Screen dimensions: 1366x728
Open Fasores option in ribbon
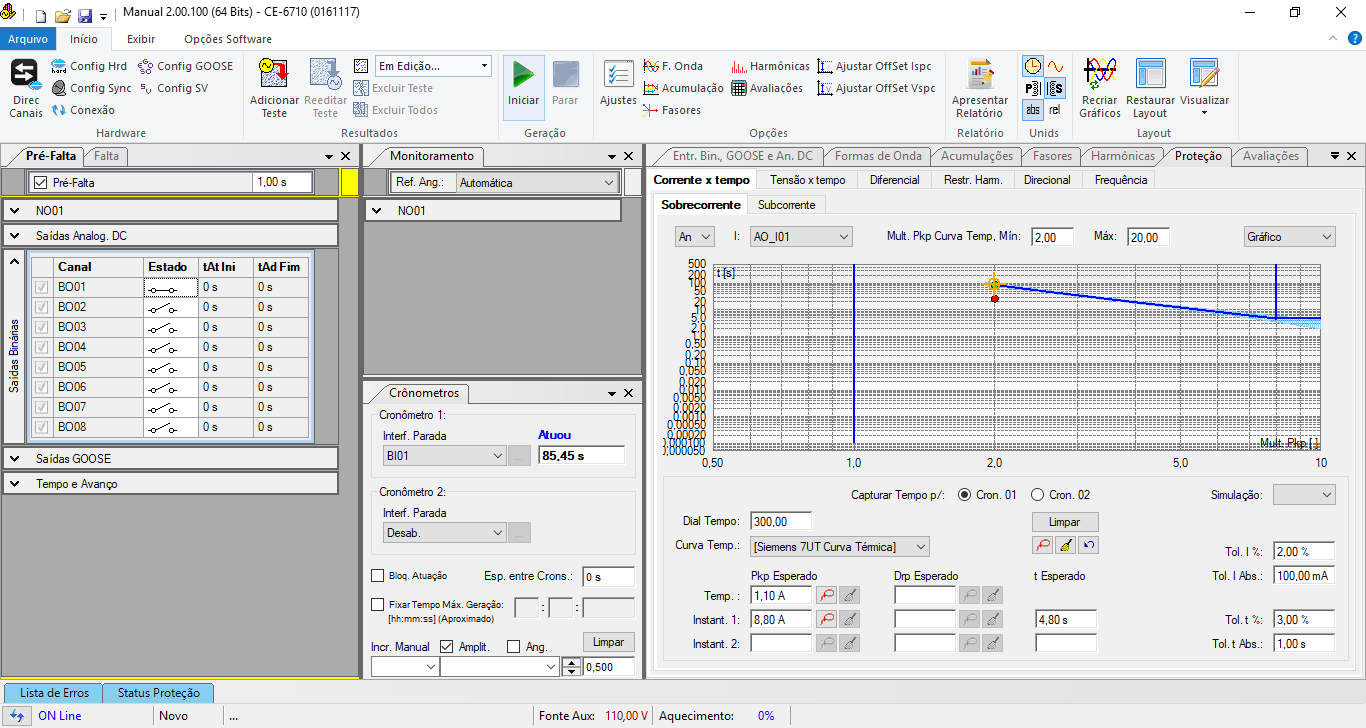tap(673, 110)
